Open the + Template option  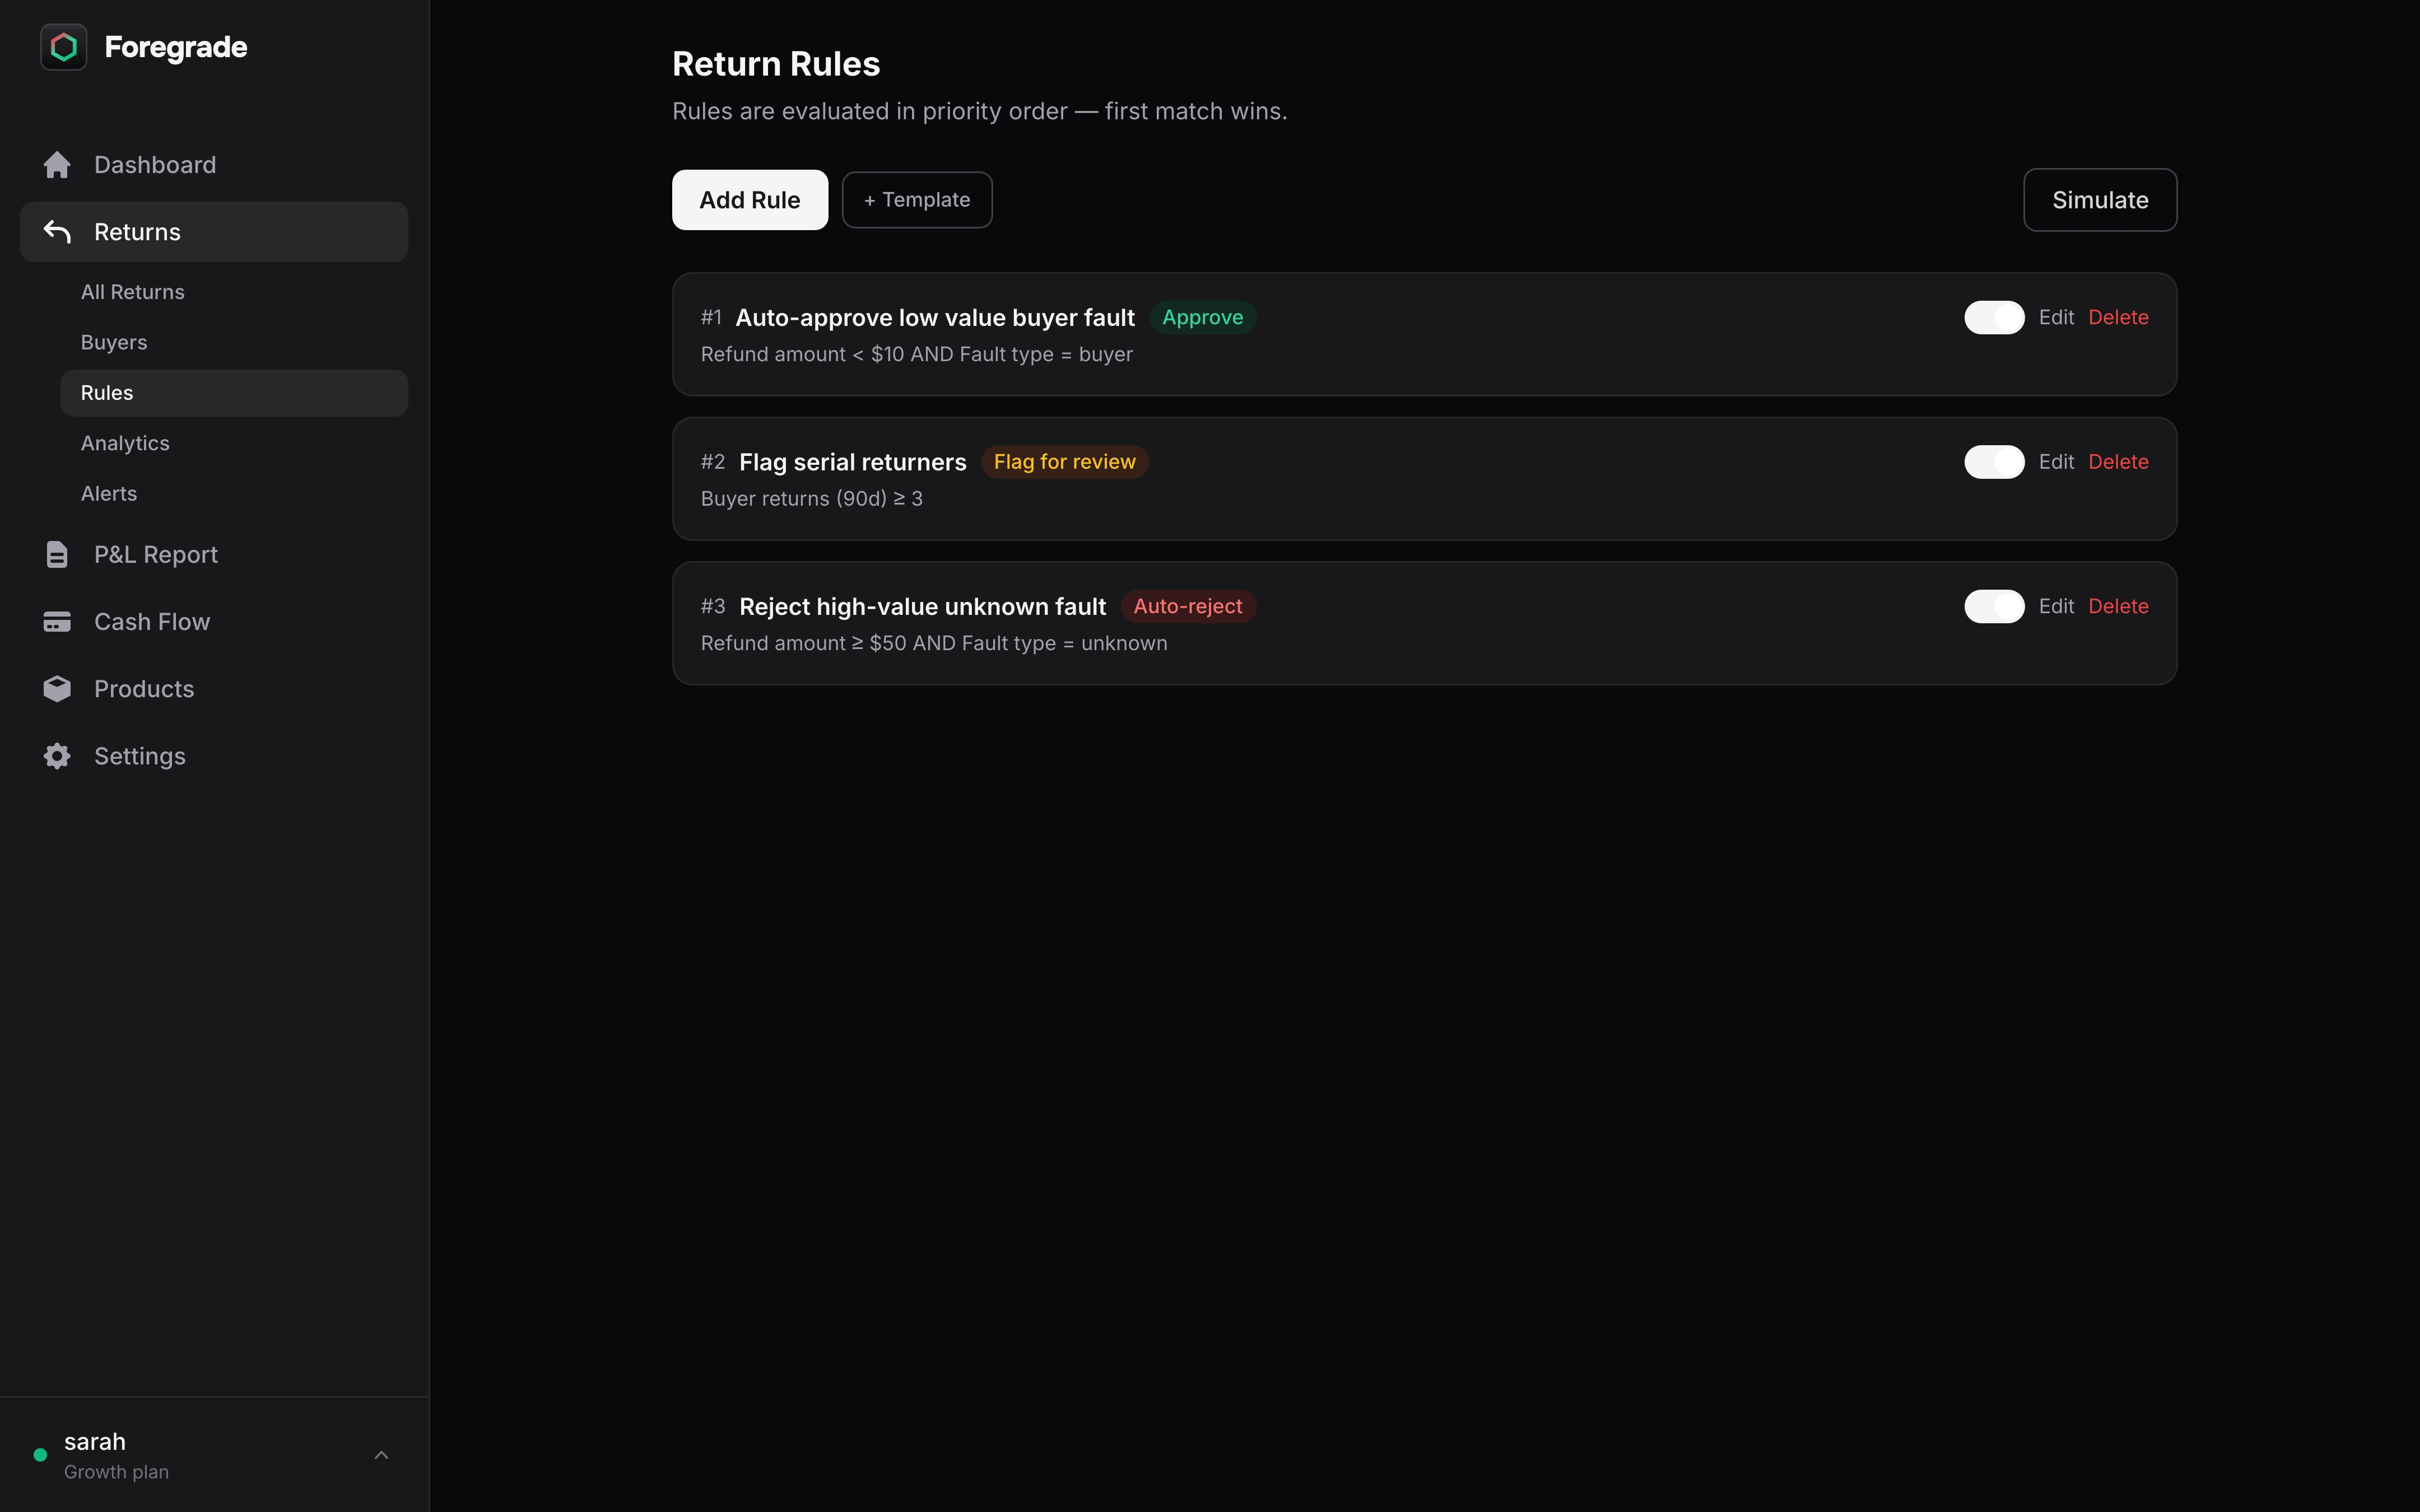coord(915,199)
